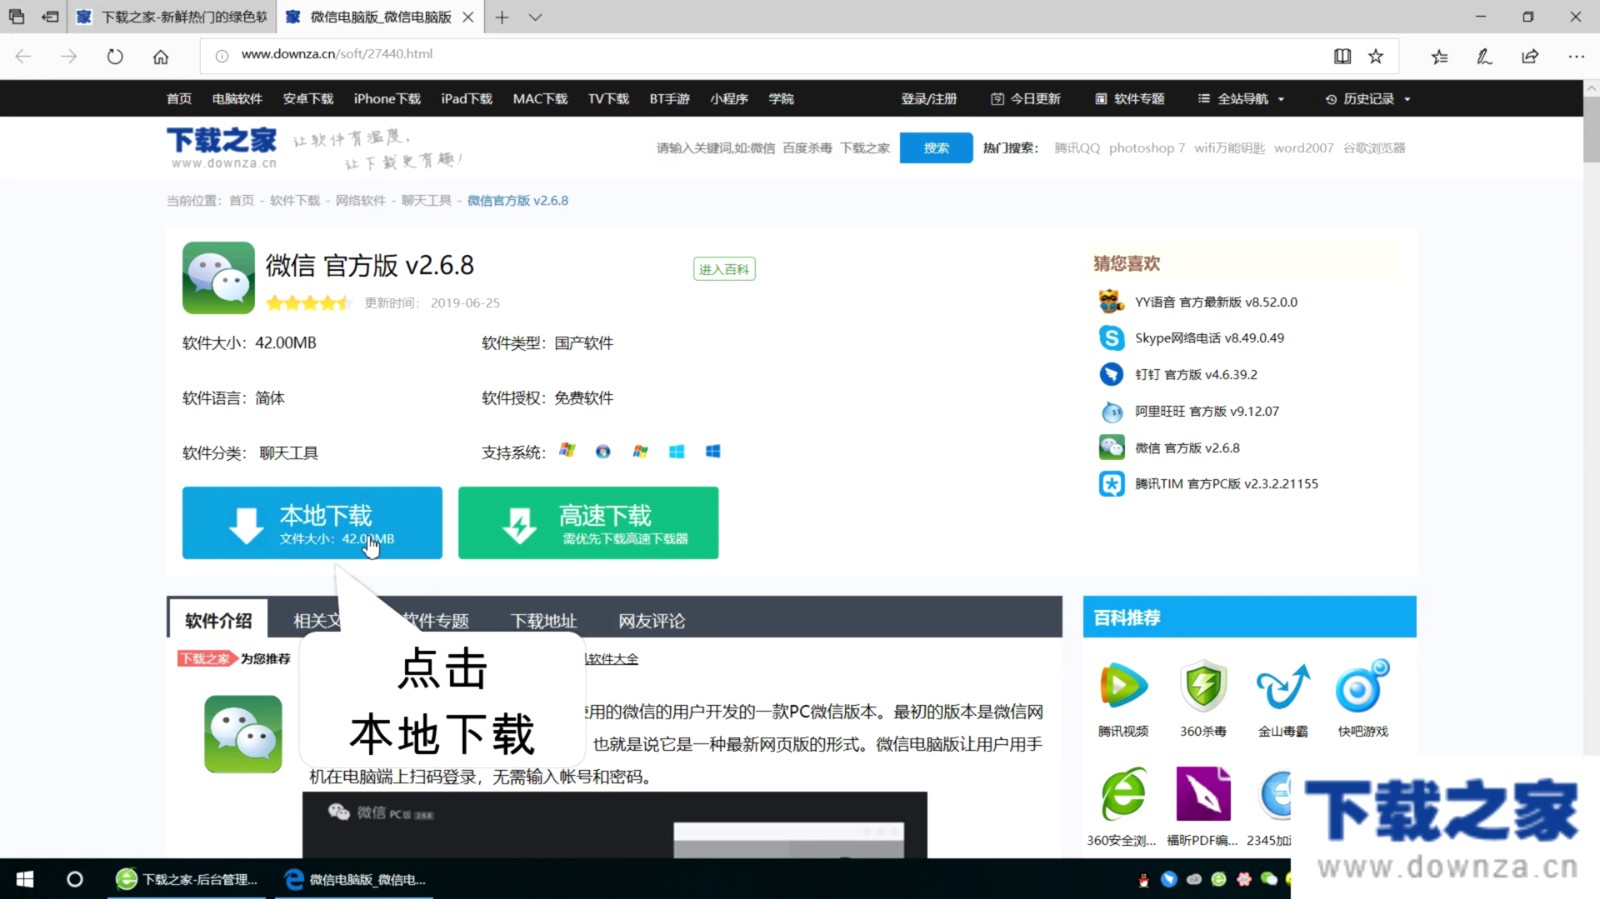Open a new tab with plus icon
This screenshot has height=899, width=1600.
coord(502,17)
